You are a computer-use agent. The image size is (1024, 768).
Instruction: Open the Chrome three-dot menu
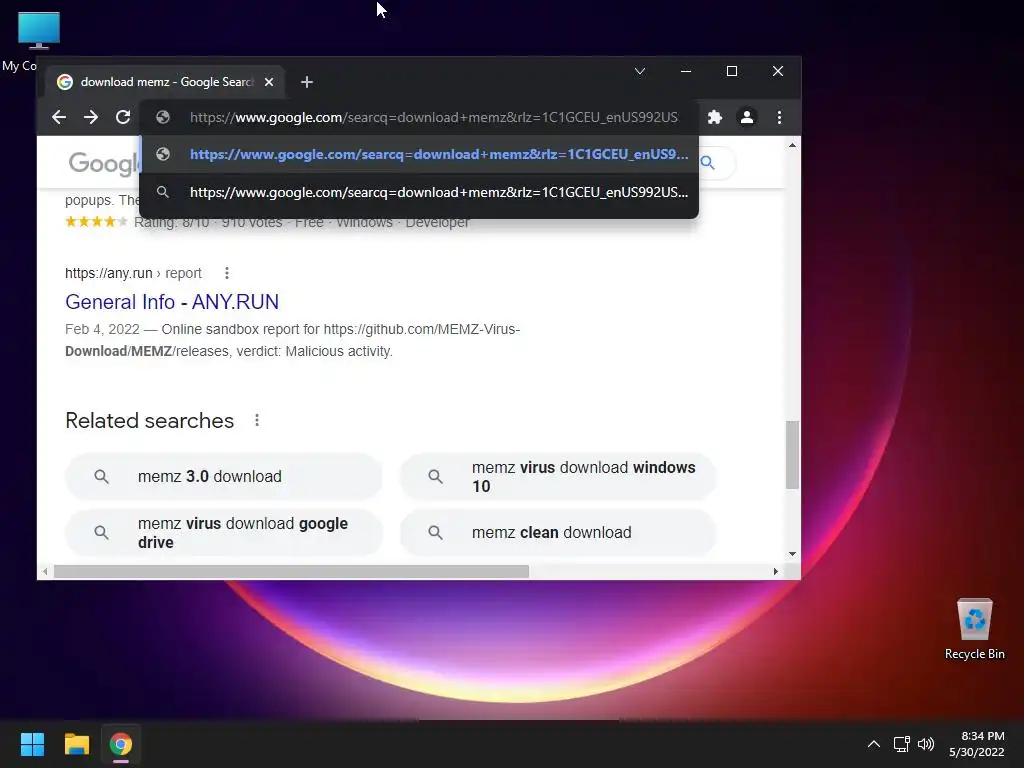click(x=779, y=118)
